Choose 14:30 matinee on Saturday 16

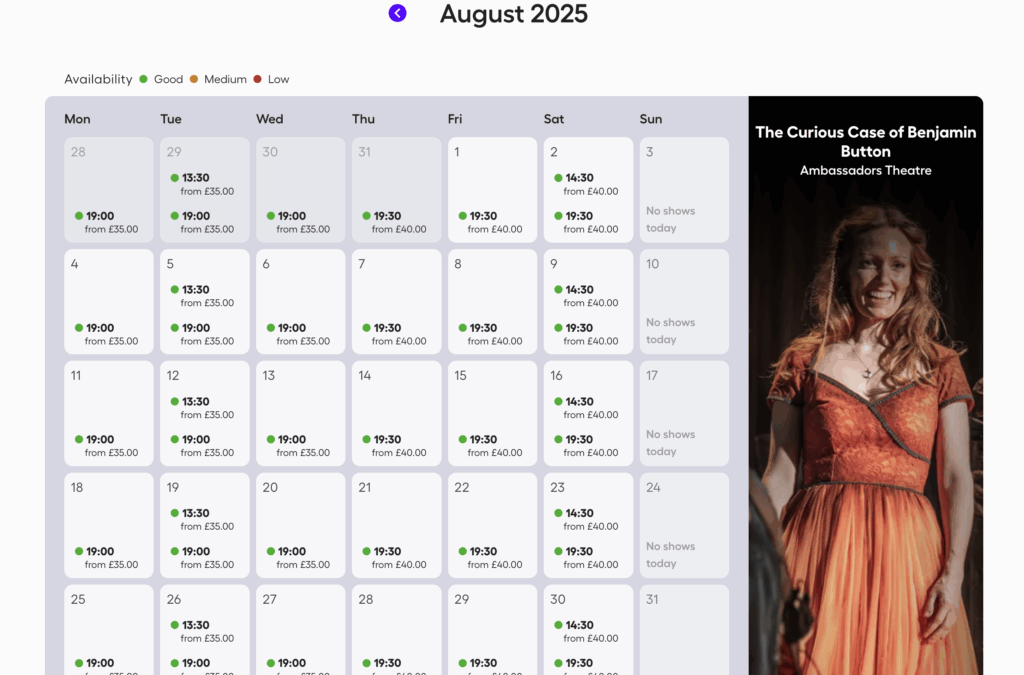click(x=586, y=407)
